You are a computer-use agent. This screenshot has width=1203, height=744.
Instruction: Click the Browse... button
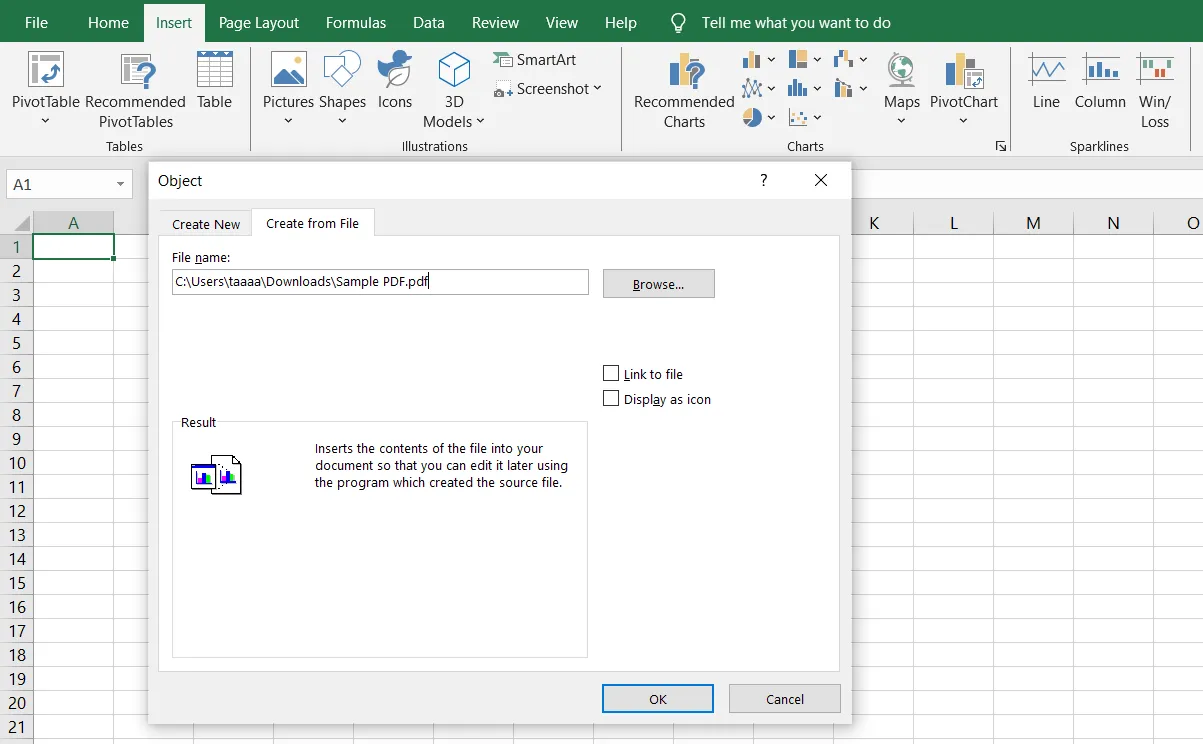[x=659, y=284]
